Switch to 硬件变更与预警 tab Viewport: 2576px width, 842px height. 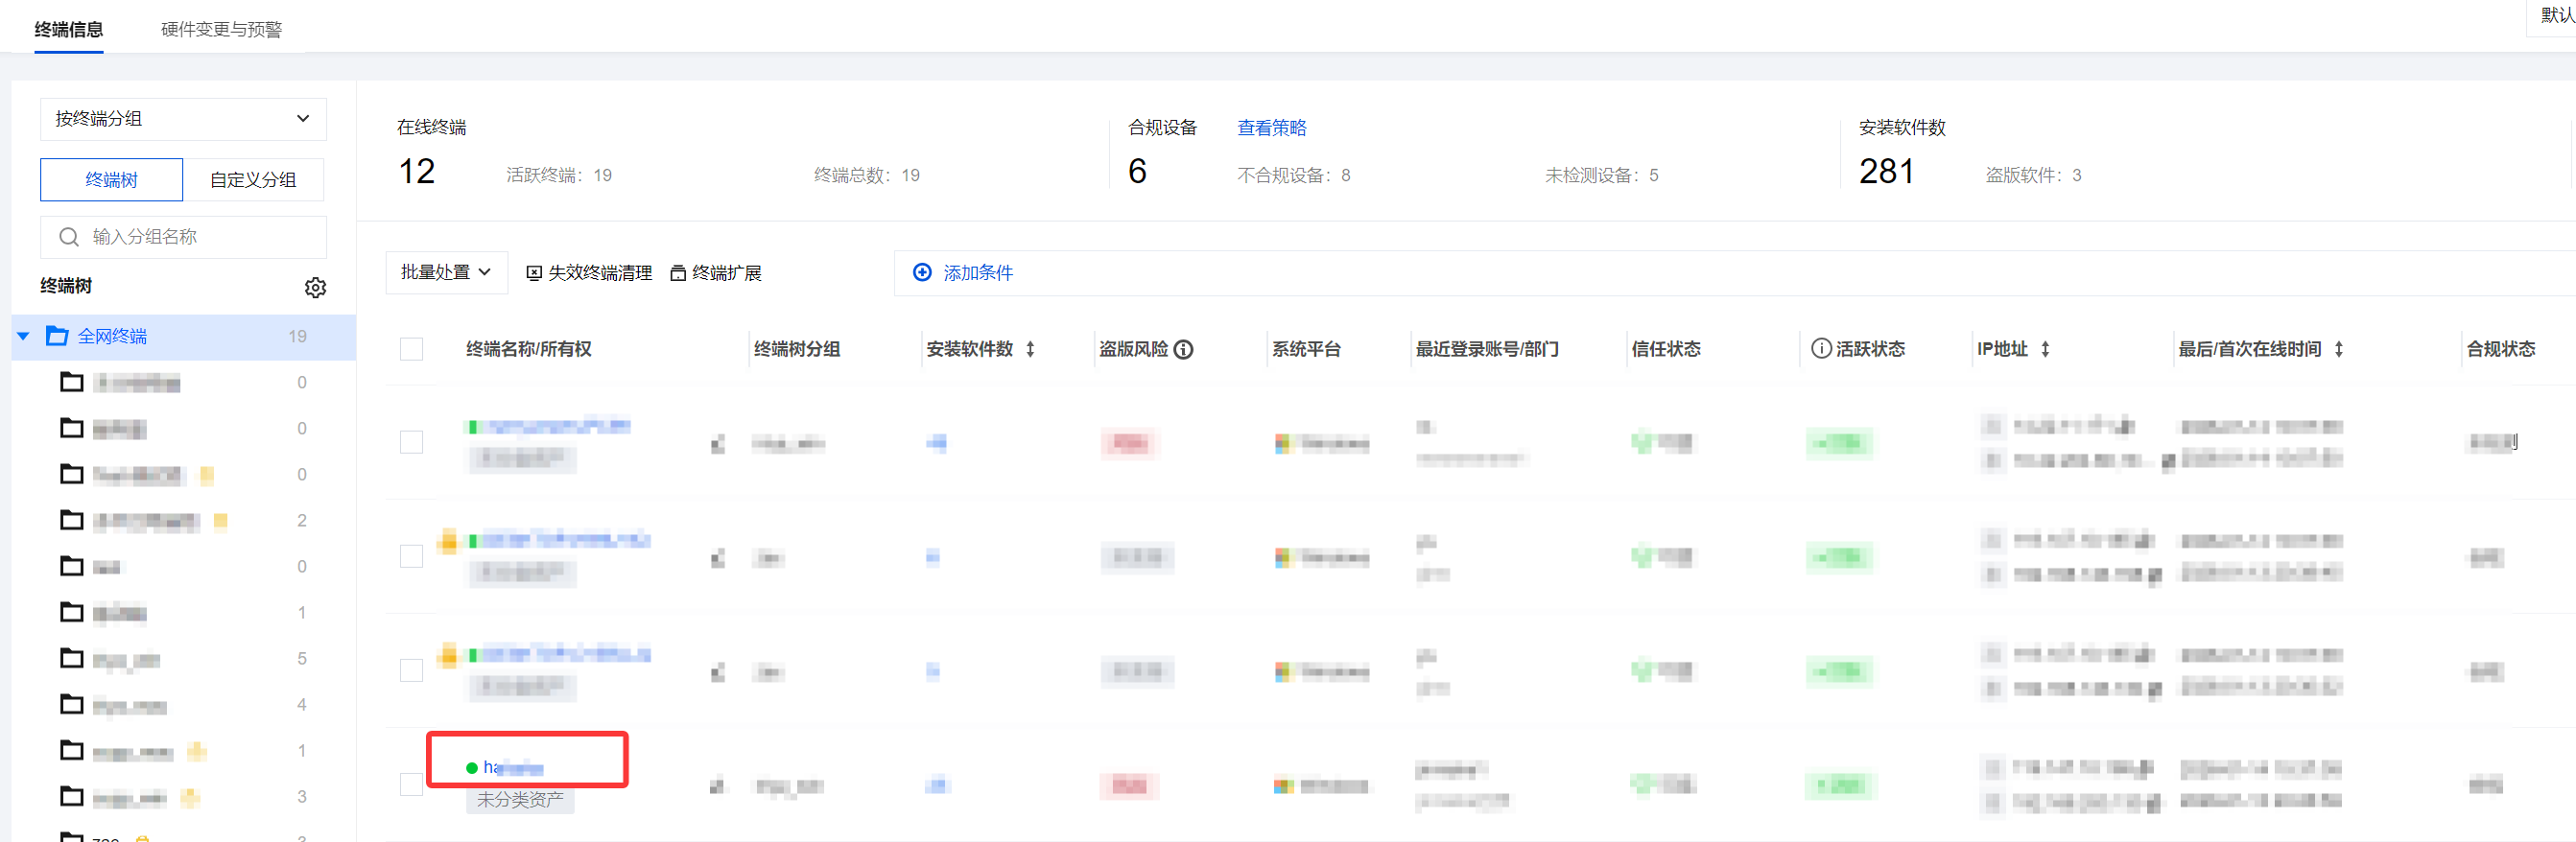221,29
